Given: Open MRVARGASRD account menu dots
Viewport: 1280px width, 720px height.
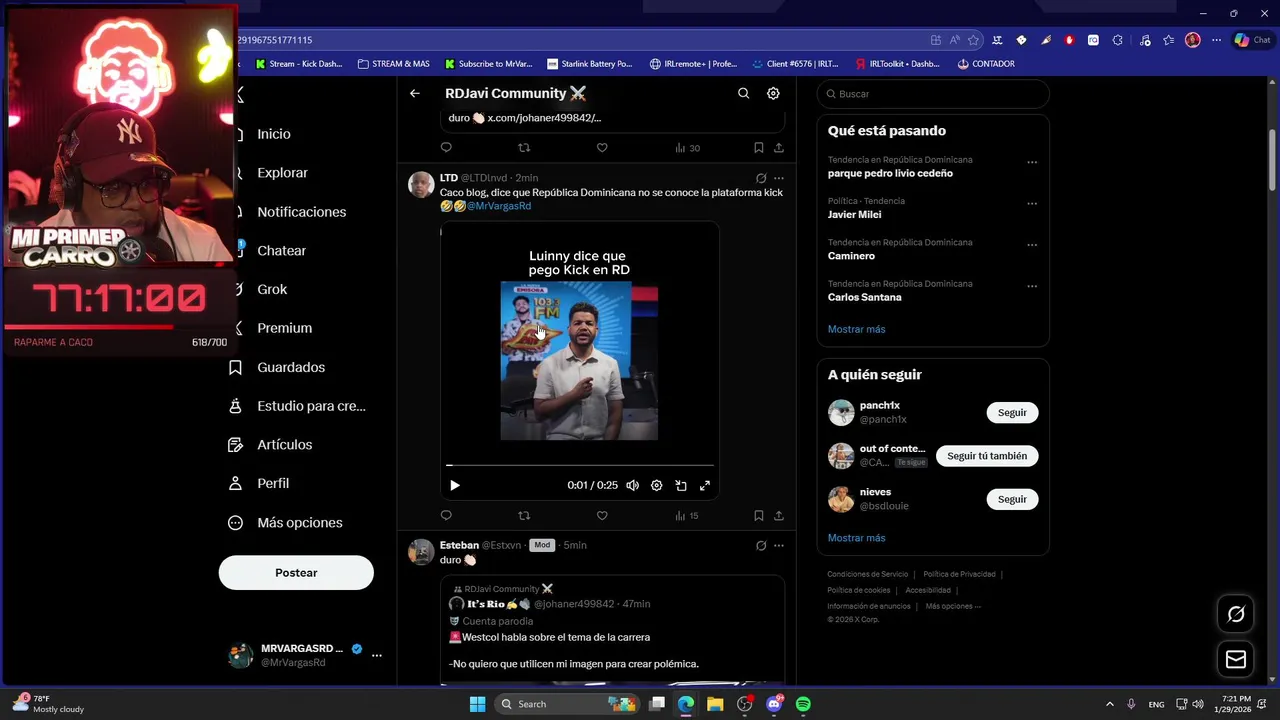Looking at the screenshot, I should 377,655.
